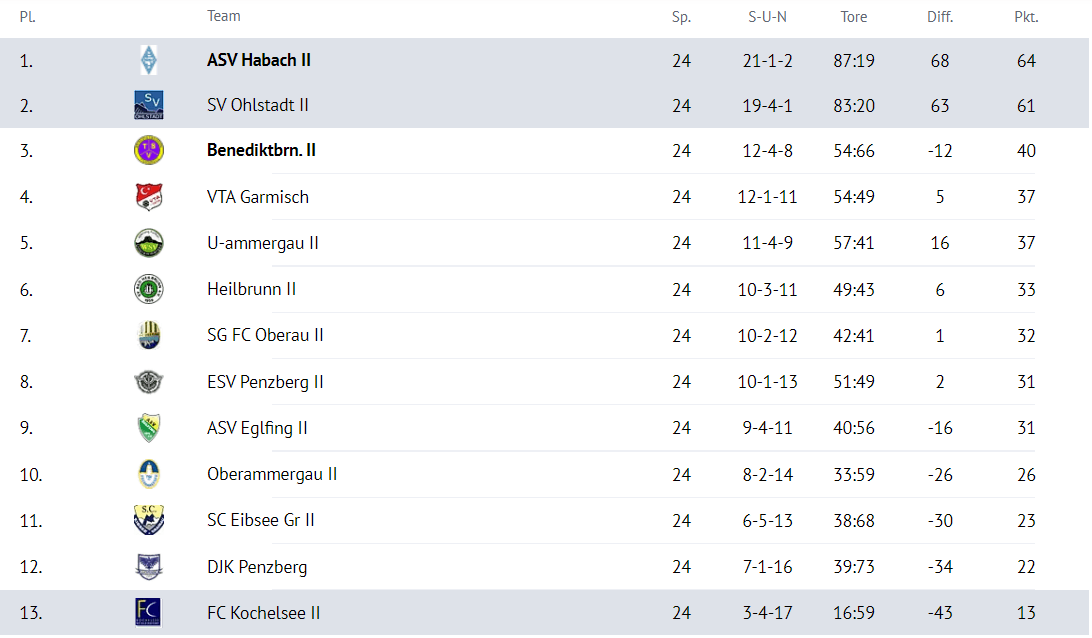1092x638 pixels.
Task: Click the ESV Penzberg II club logo
Action: (149, 382)
